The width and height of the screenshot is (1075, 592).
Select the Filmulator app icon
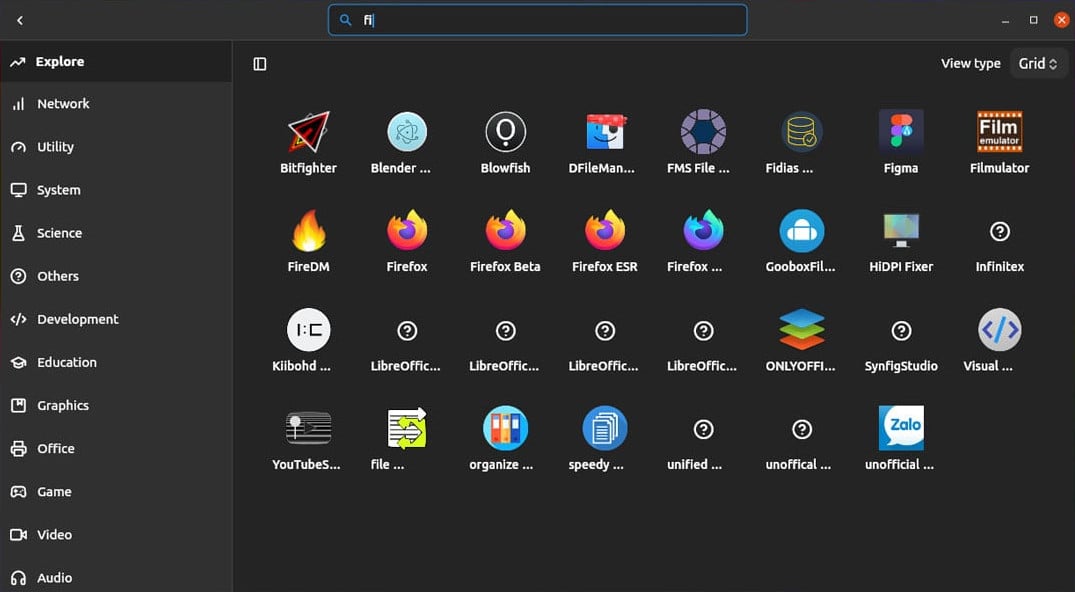point(1000,132)
